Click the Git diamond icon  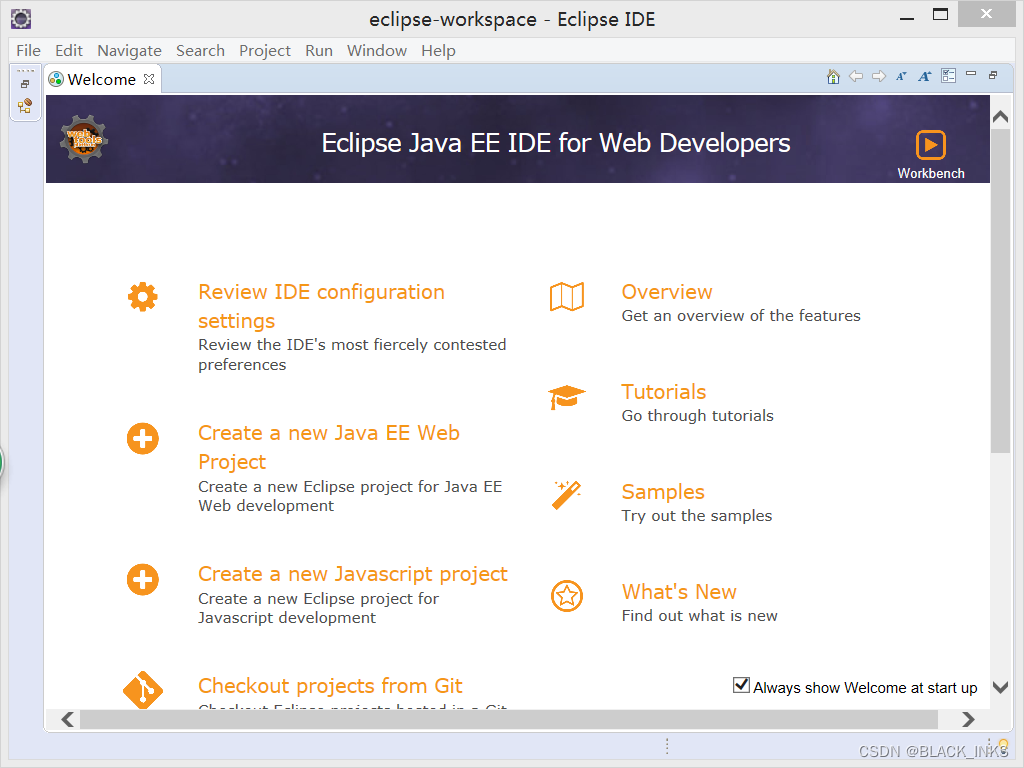(x=142, y=690)
